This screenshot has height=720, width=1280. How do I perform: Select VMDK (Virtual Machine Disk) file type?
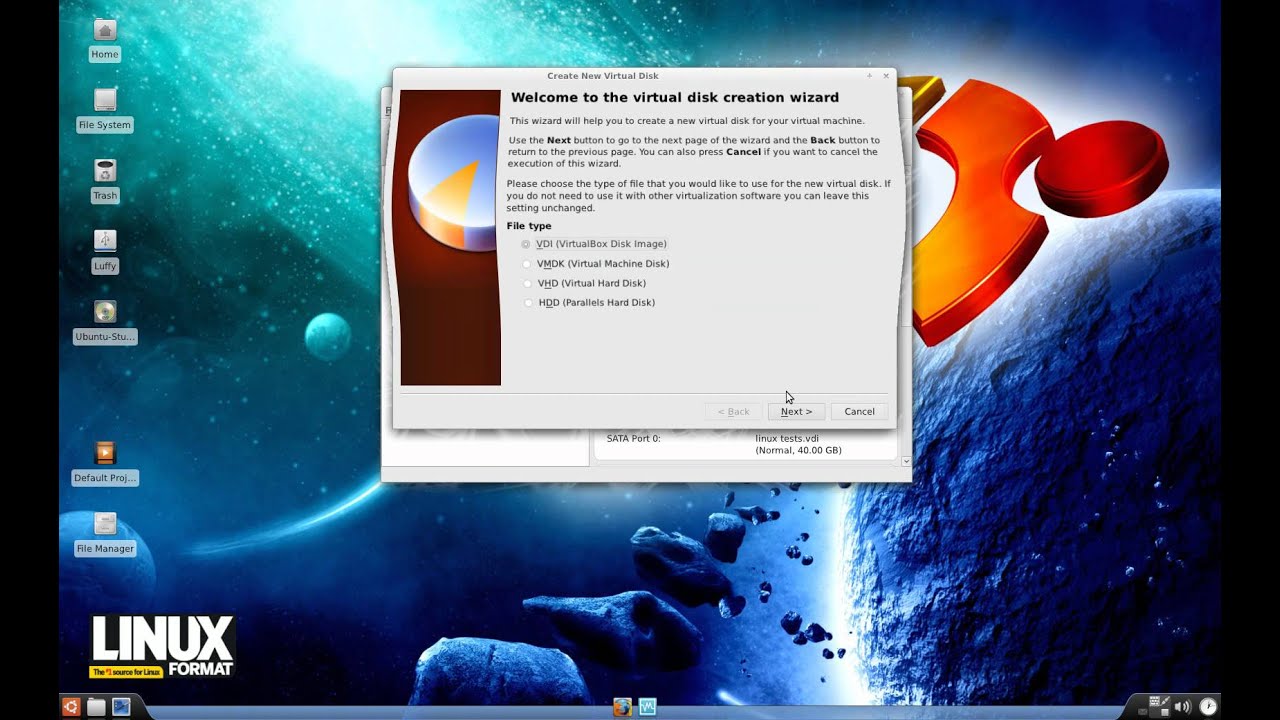pos(596,264)
